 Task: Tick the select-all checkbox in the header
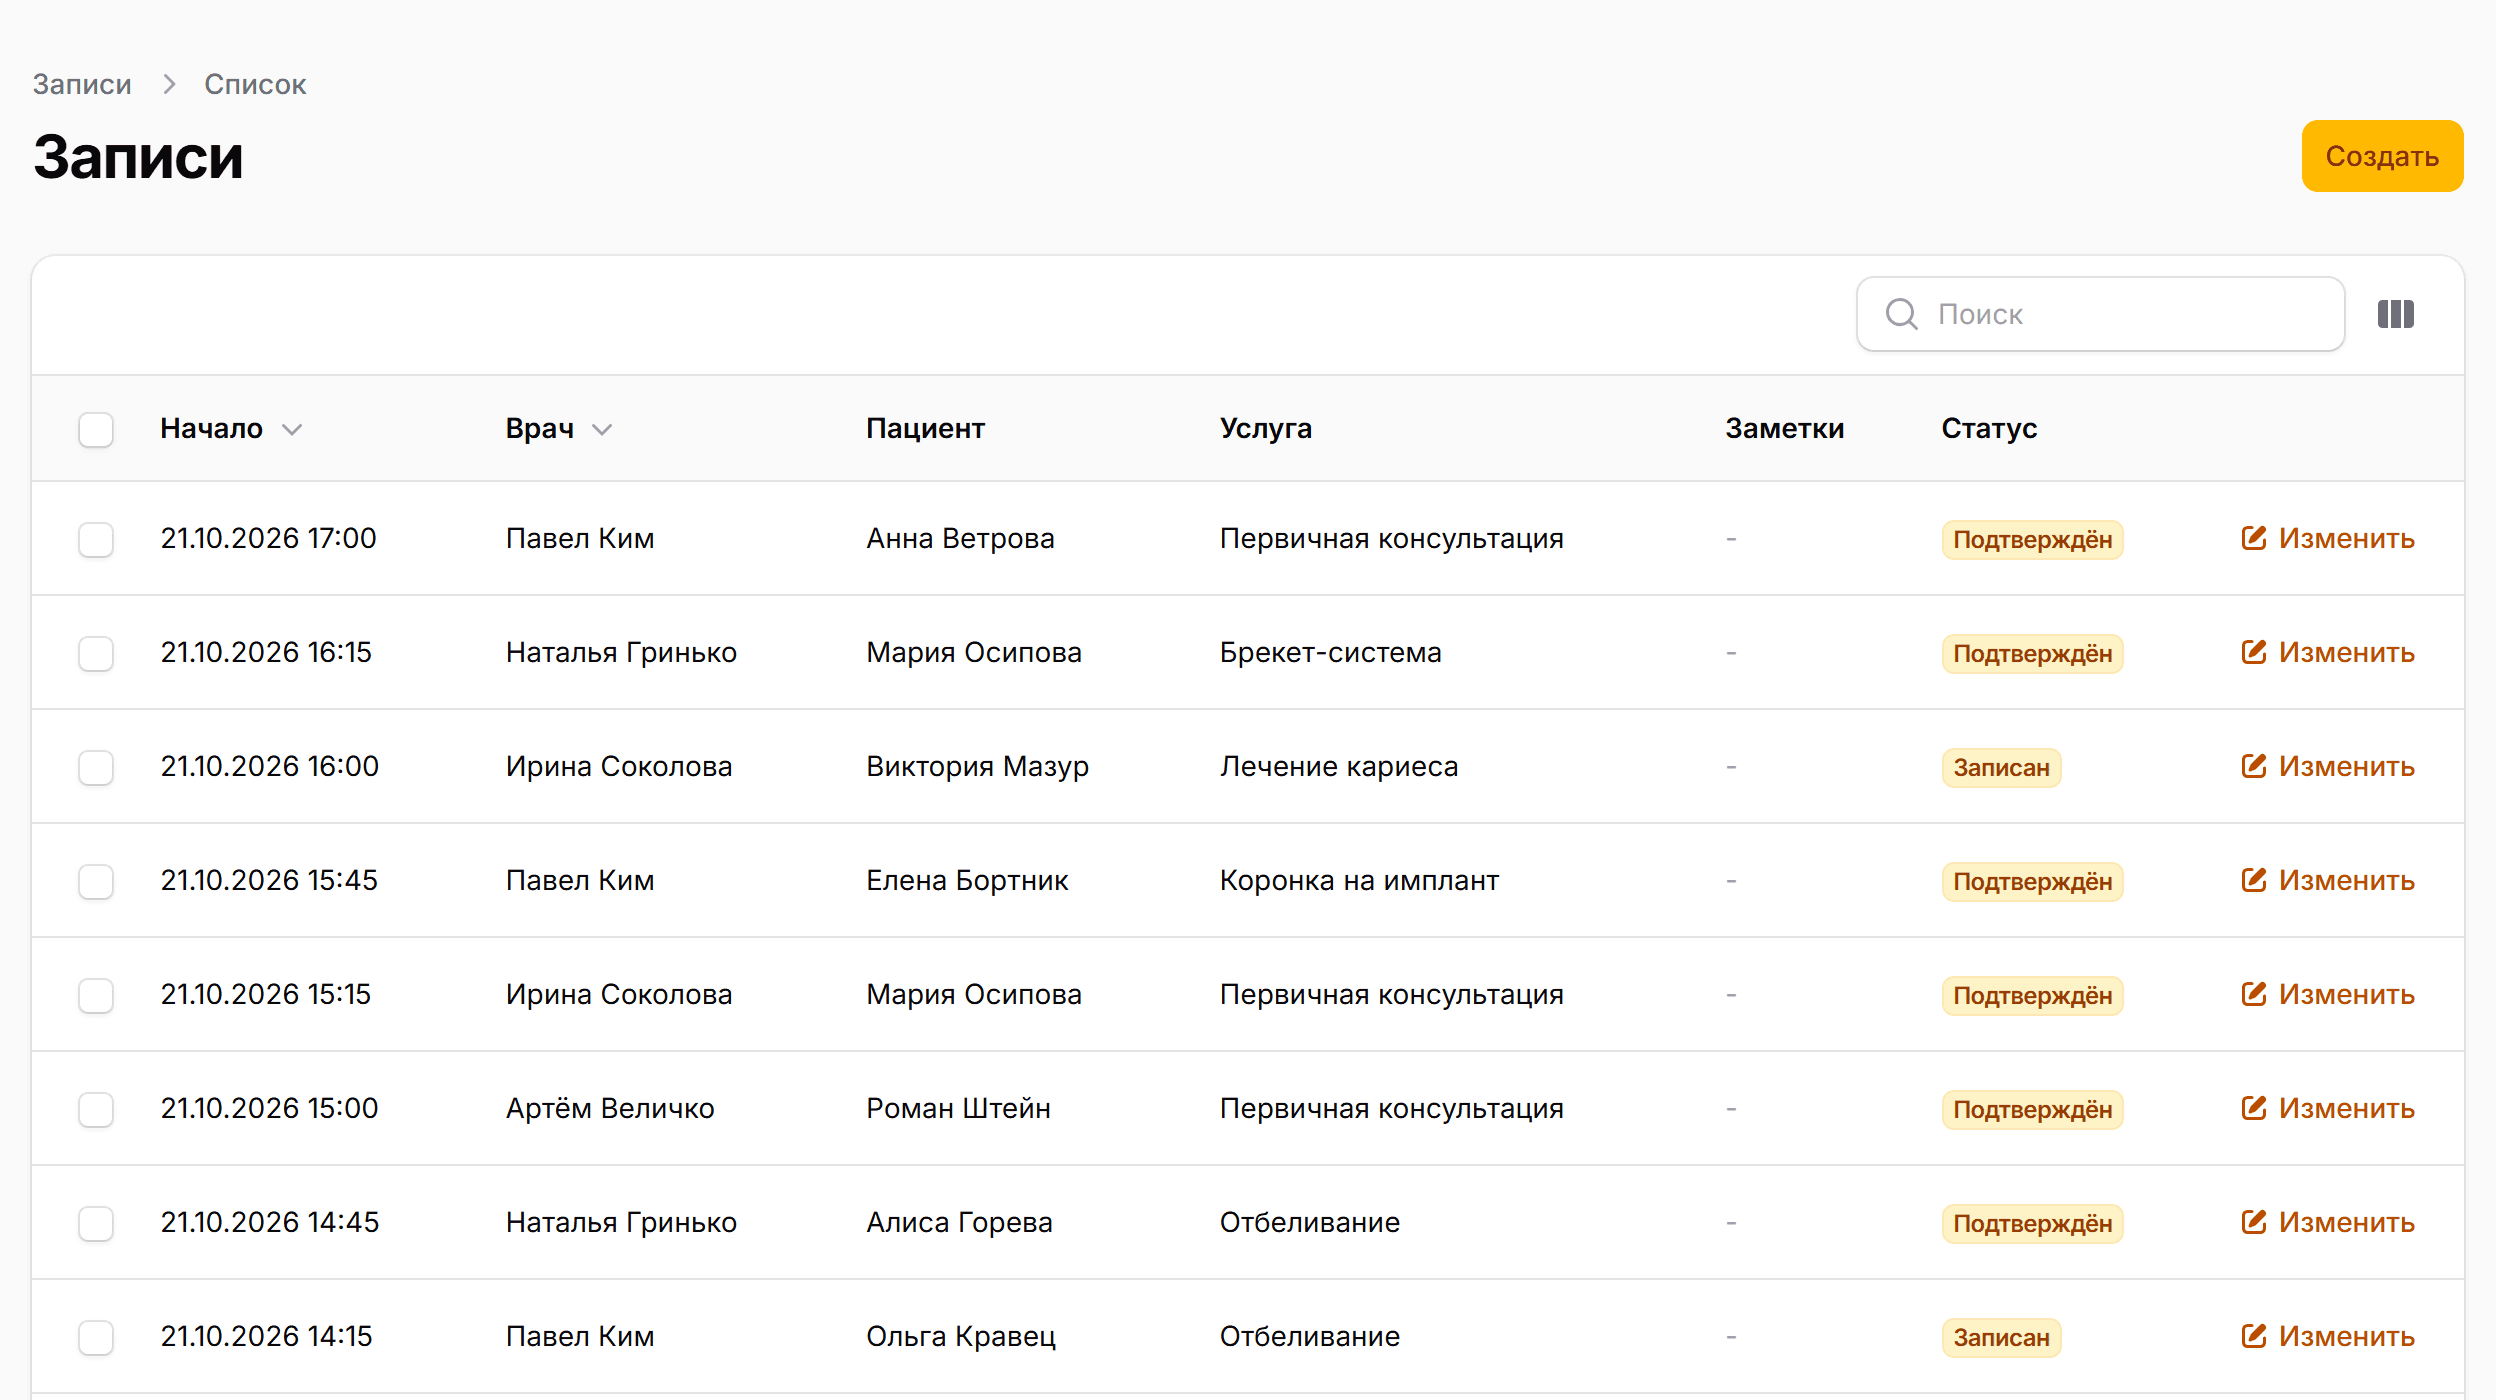click(x=96, y=430)
